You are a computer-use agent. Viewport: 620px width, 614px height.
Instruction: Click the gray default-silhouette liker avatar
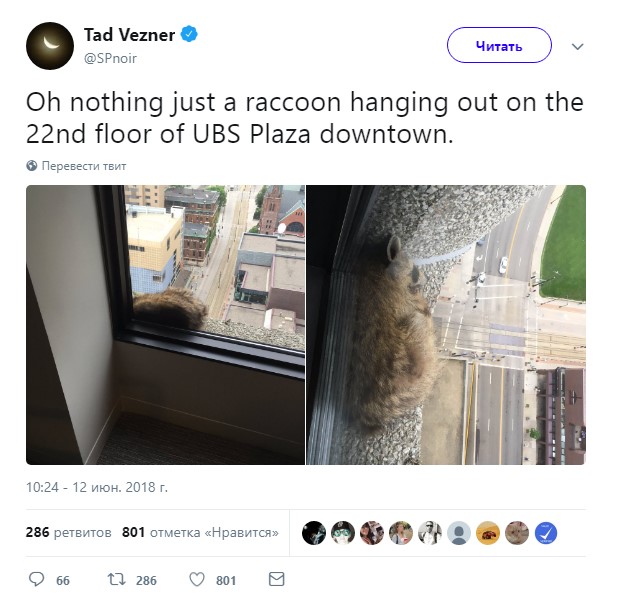[459, 533]
